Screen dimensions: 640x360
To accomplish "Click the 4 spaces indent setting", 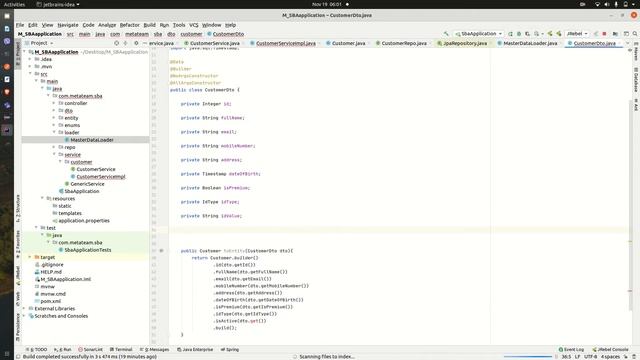I will [610, 357].
